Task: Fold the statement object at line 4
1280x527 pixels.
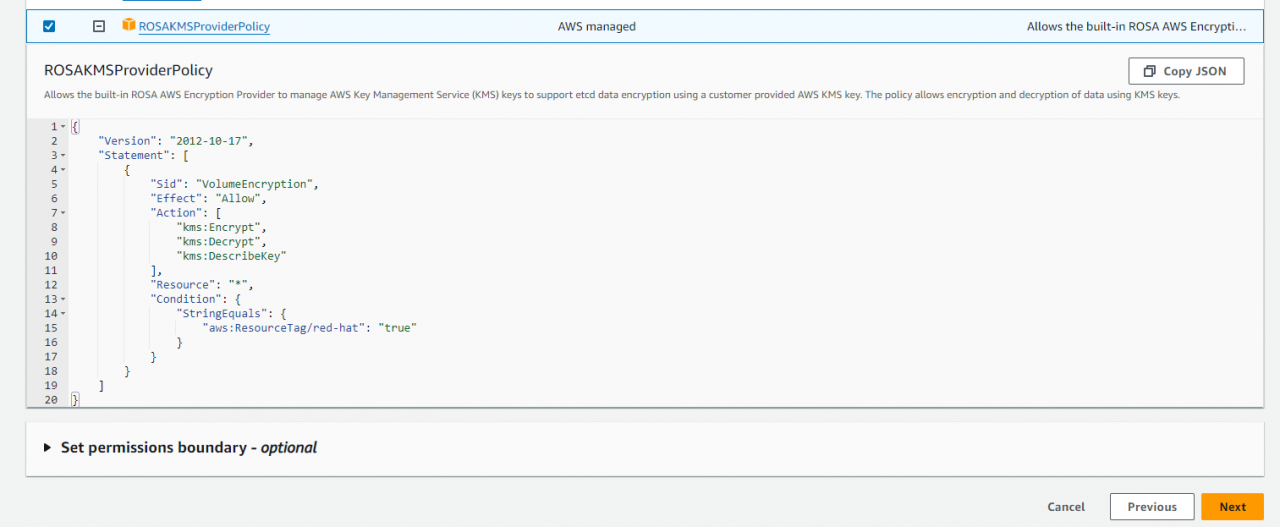Action: click(63, 169)
